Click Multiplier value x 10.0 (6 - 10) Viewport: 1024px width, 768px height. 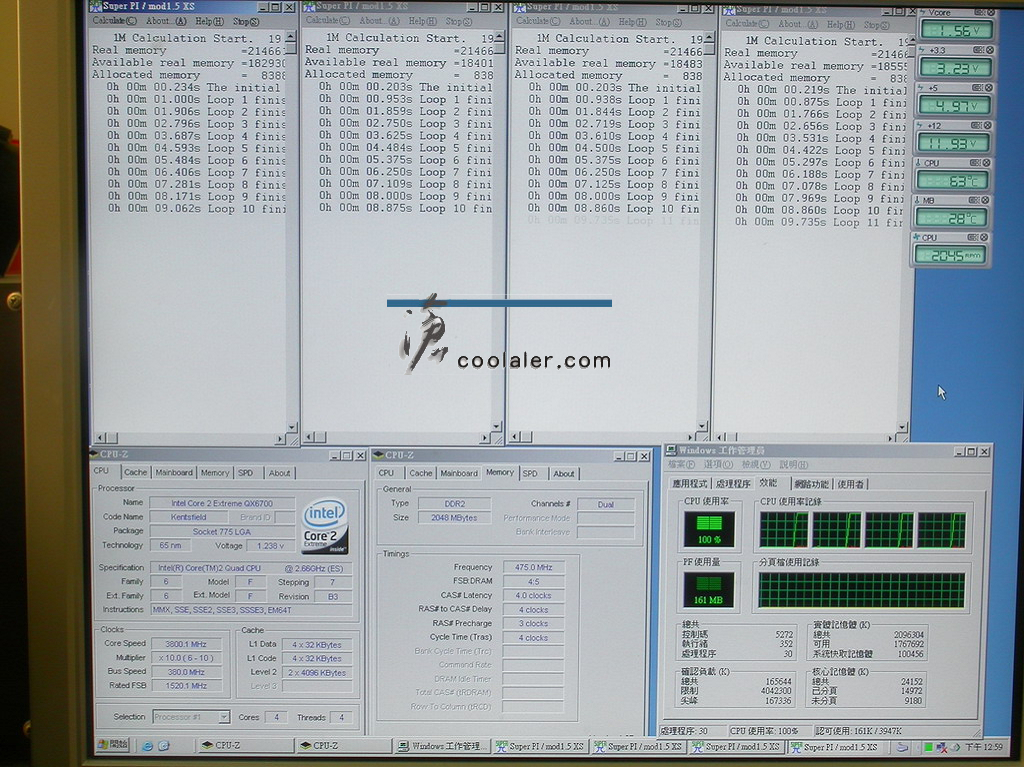[x=186, y=658]
